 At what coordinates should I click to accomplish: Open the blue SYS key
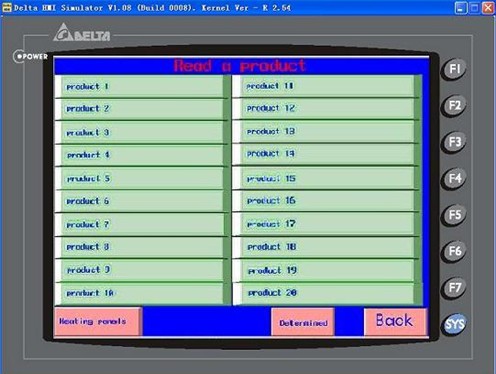click(454, 324)
